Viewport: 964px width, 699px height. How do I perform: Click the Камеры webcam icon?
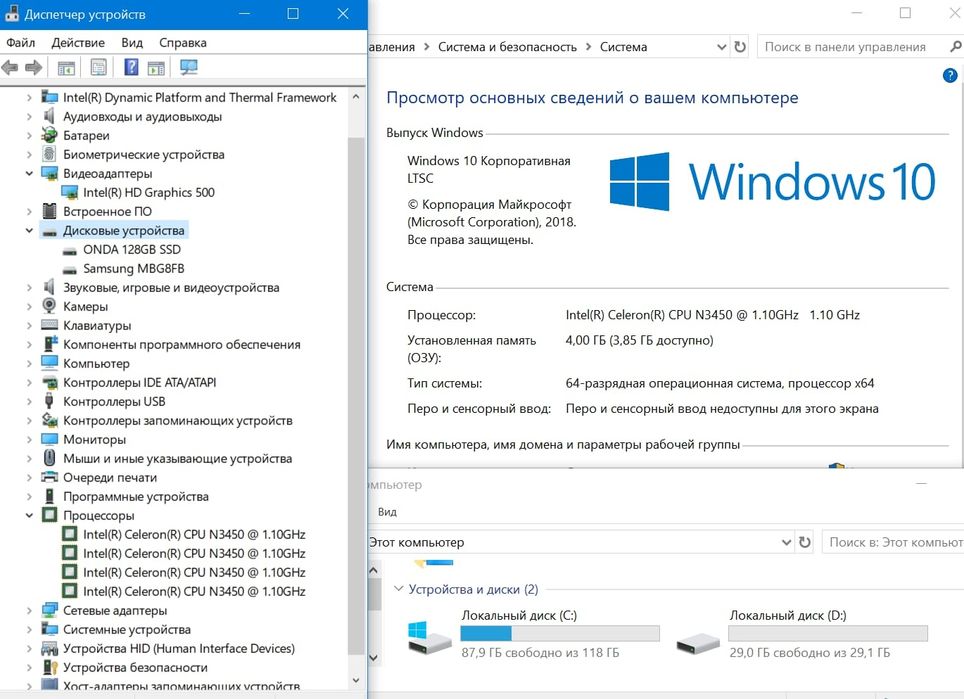pyautogui.click(x=49, y=306)
